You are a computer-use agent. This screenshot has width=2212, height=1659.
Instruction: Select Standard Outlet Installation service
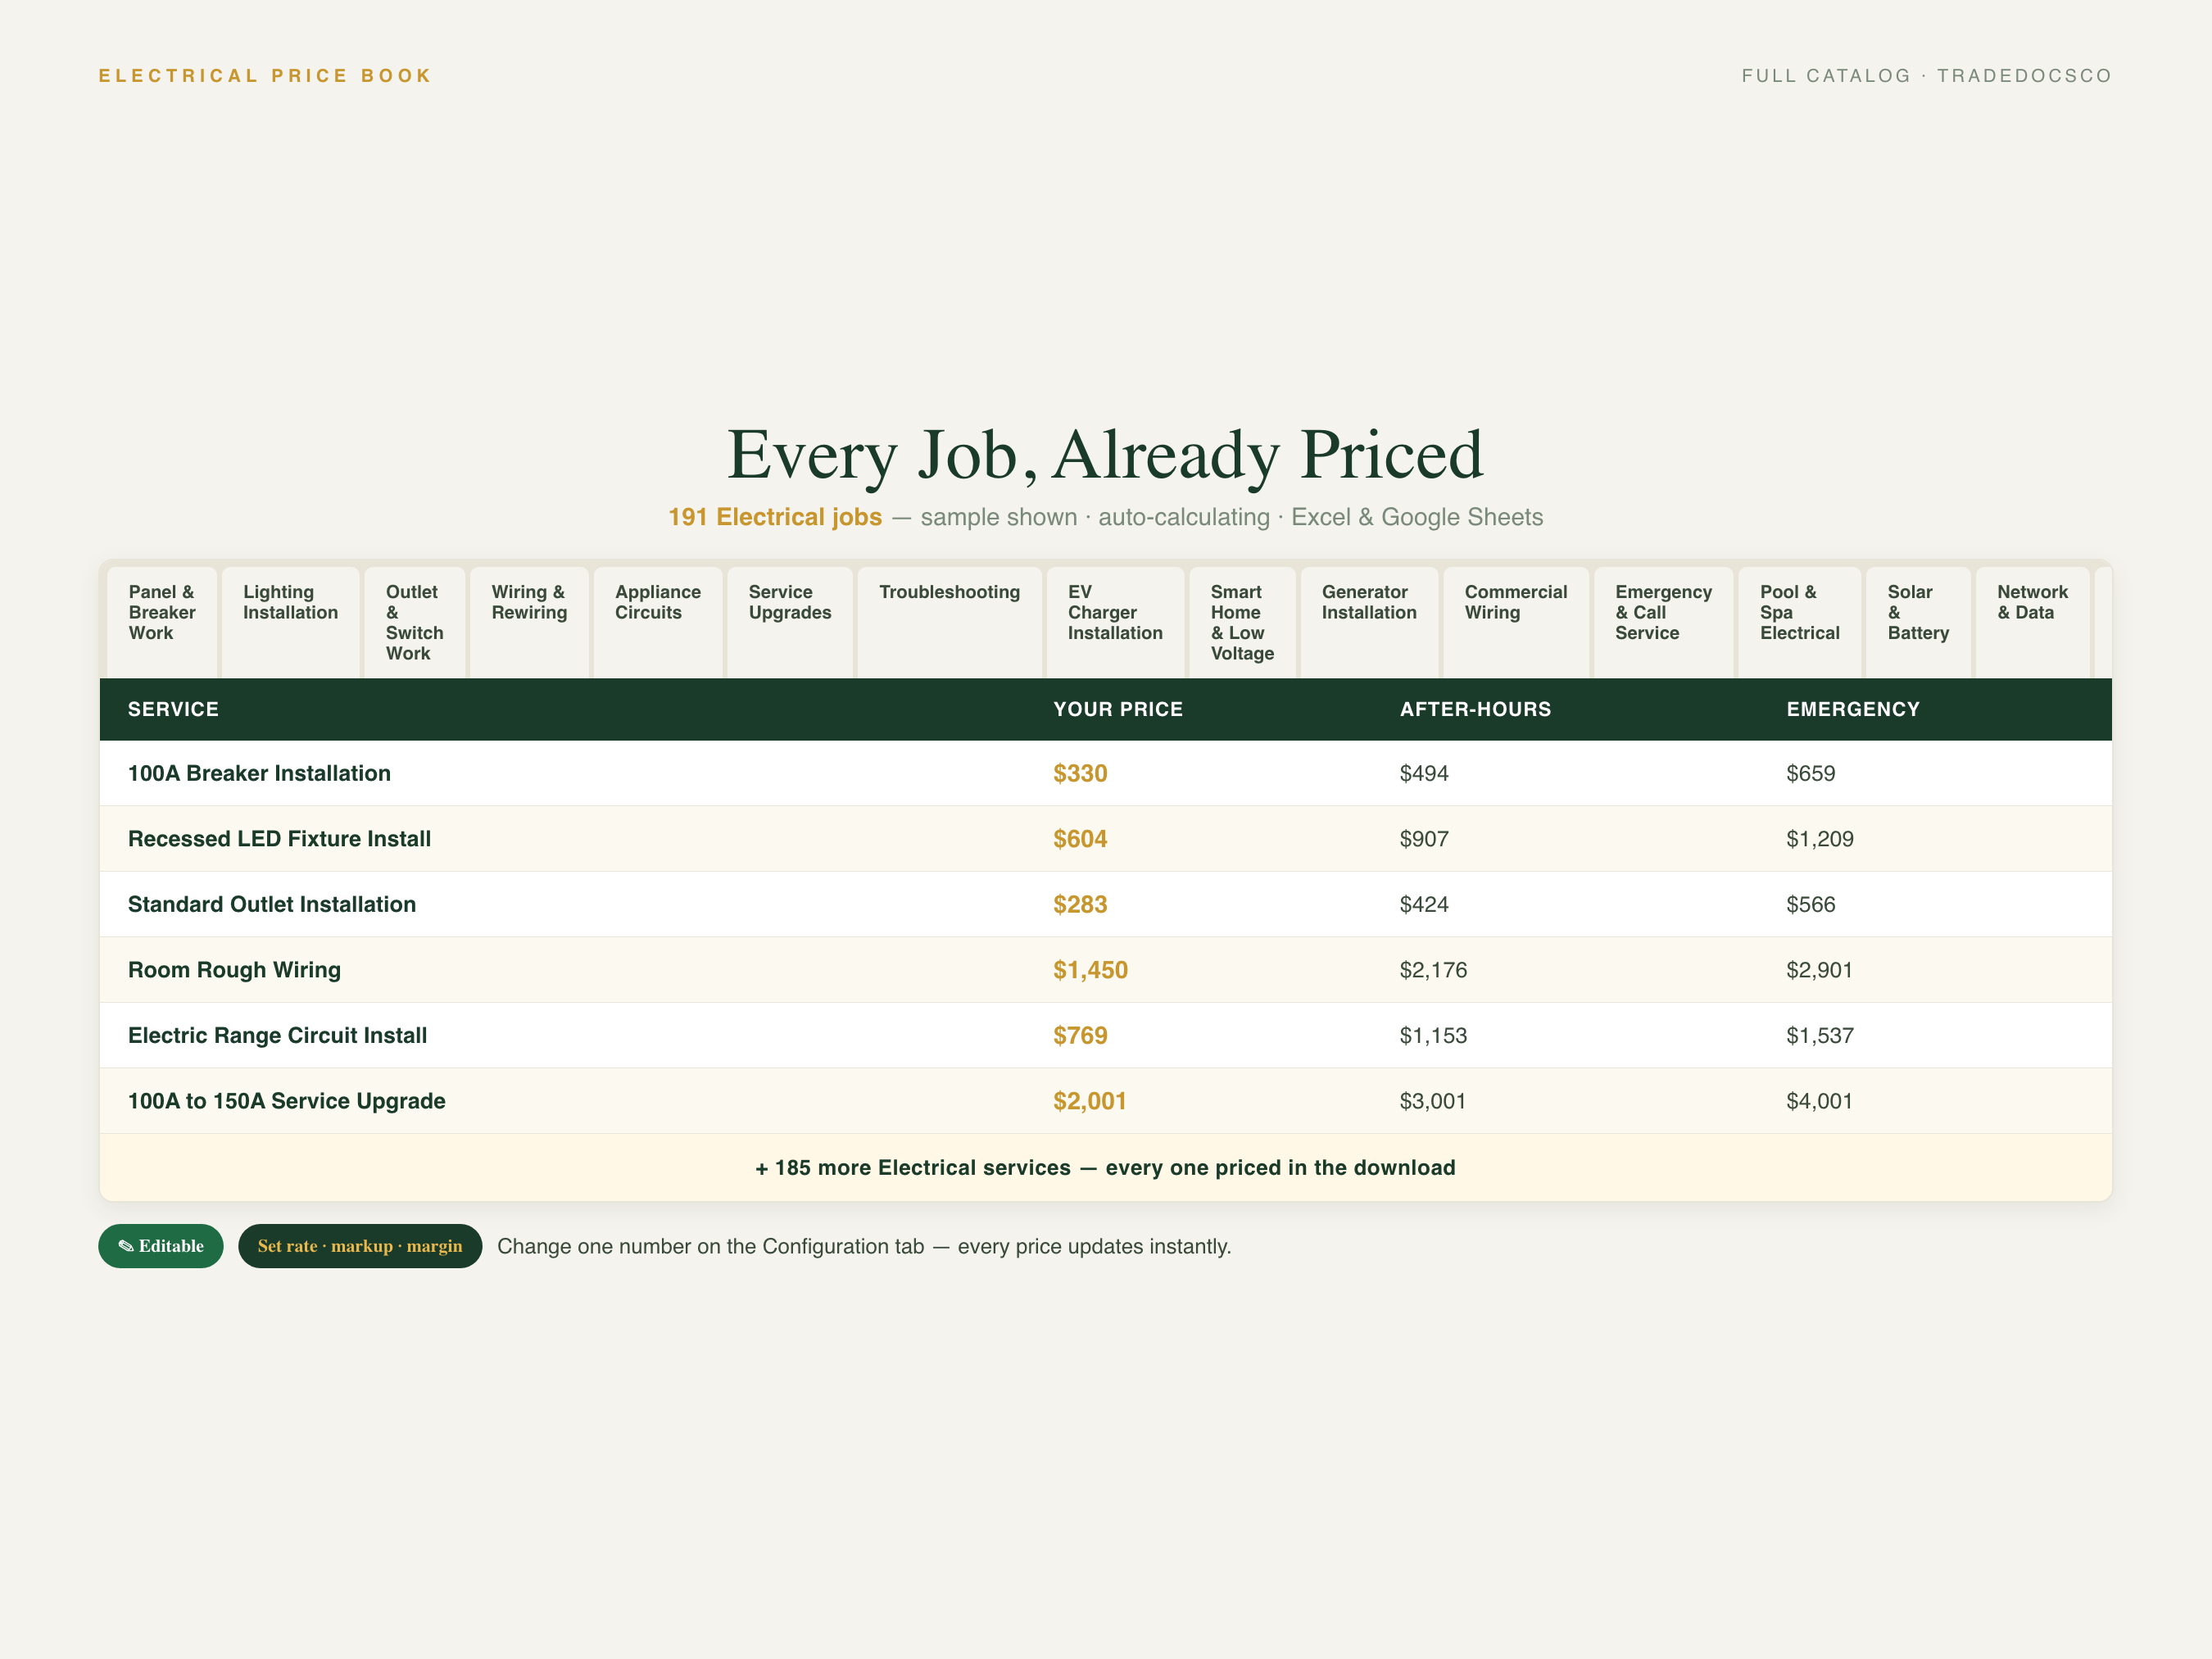click(x=272, y=904)
